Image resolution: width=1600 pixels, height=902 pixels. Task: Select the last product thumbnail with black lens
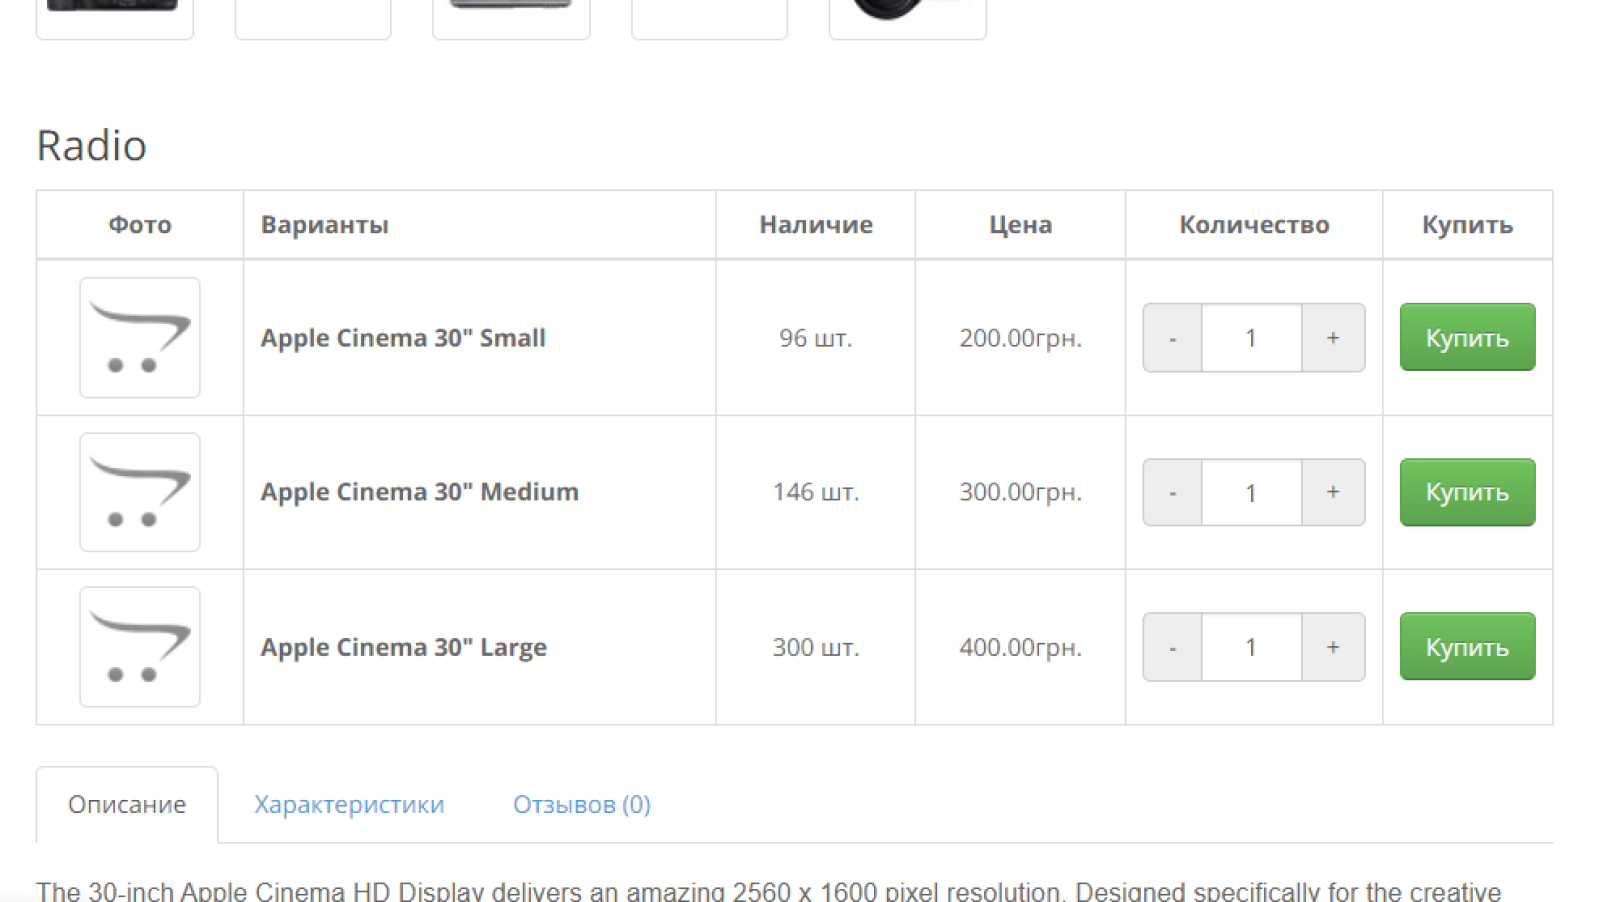point(908,18)
